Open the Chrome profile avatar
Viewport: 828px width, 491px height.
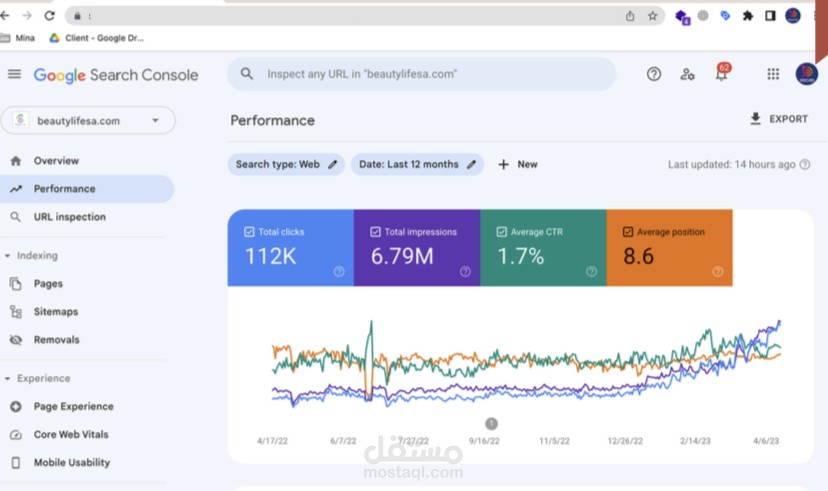(x=793, y=16)
